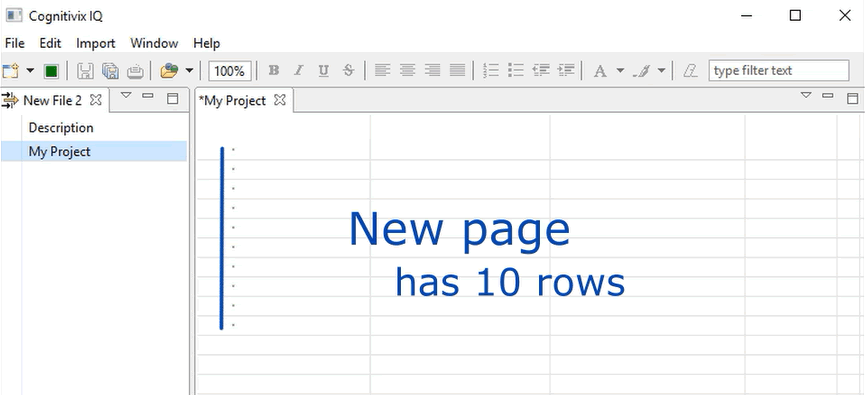Select the *My Project editor tab
The height and width of the screenshot is (395, 865).
click(x=232, y=101)
